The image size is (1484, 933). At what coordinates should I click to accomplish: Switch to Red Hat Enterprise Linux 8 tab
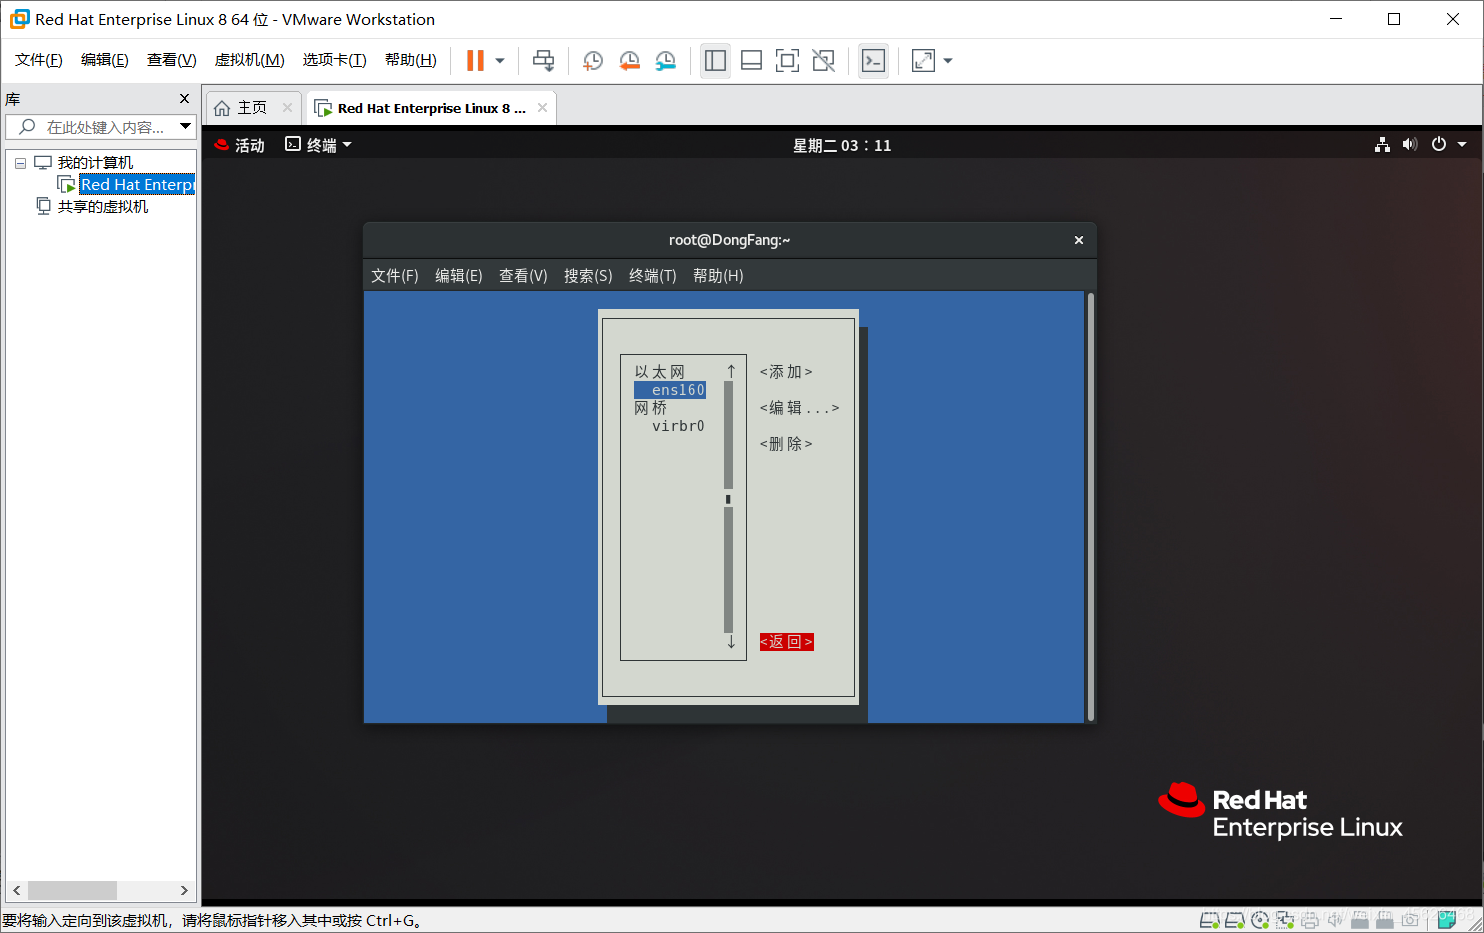coord(431,108)
